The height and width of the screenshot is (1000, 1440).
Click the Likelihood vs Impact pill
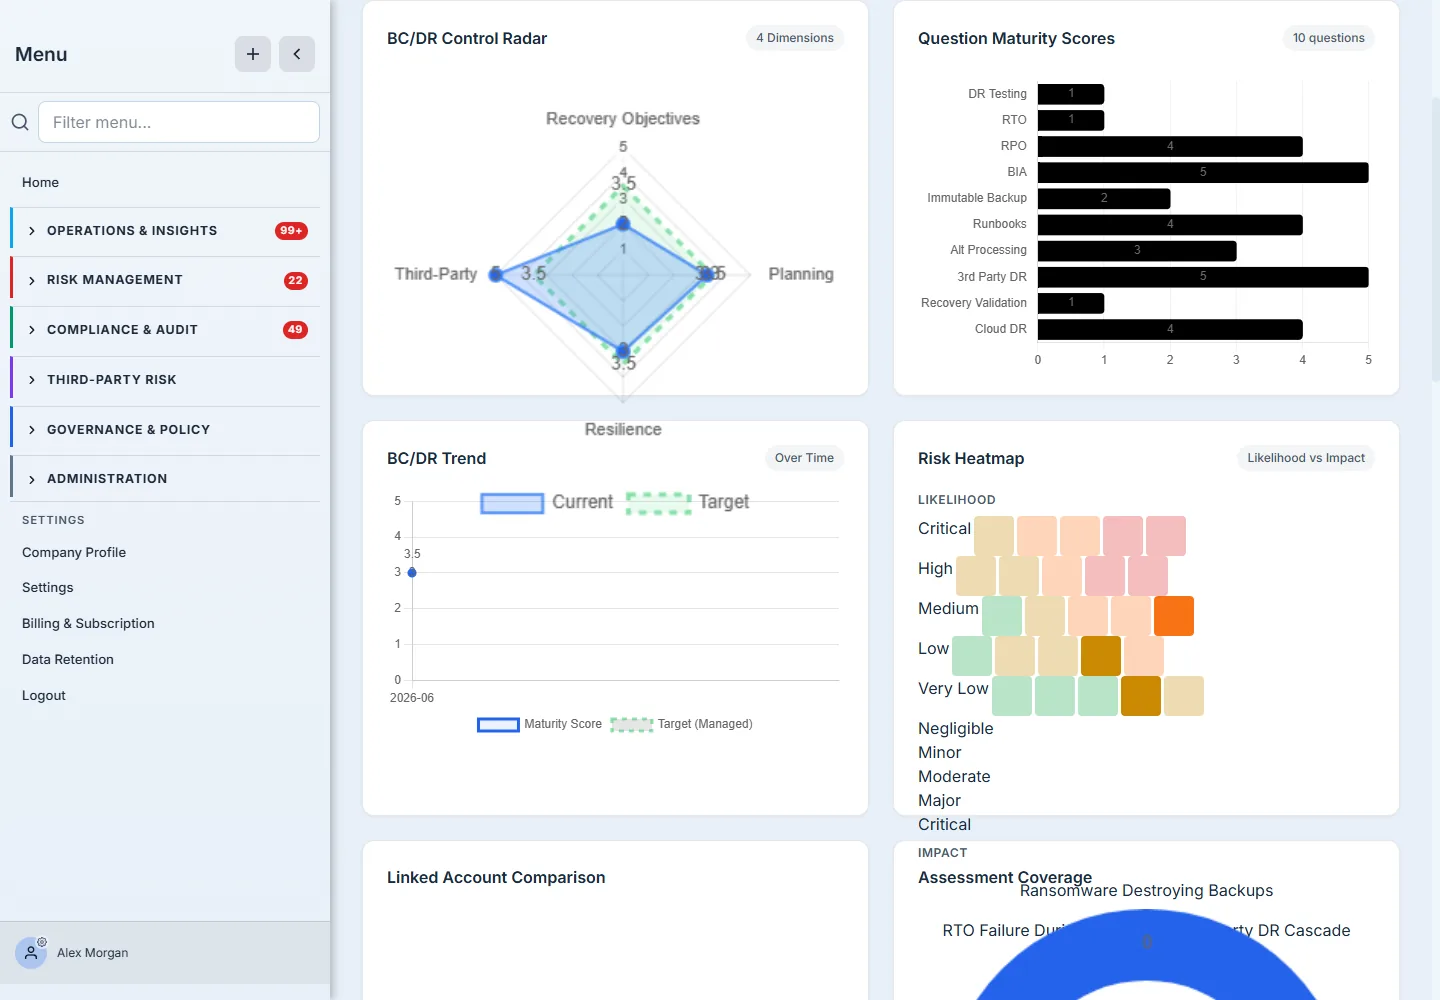pyautogui.click(x=1306, y=458)
